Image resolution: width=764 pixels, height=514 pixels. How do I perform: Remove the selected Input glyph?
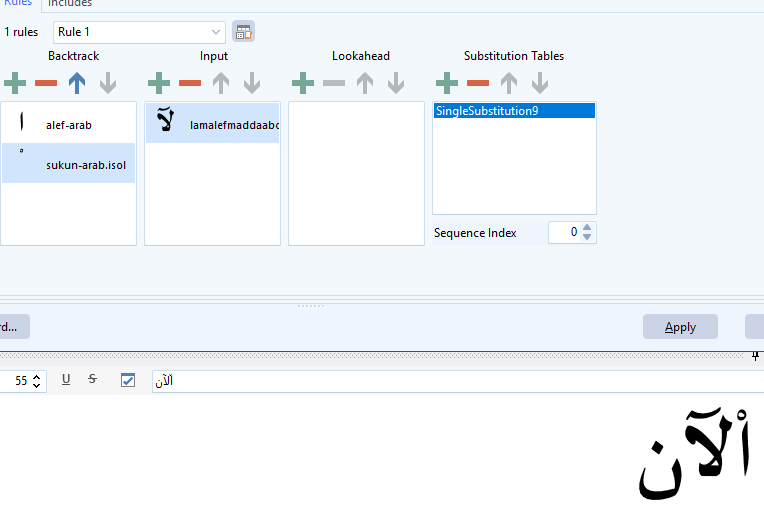[190, 82]
